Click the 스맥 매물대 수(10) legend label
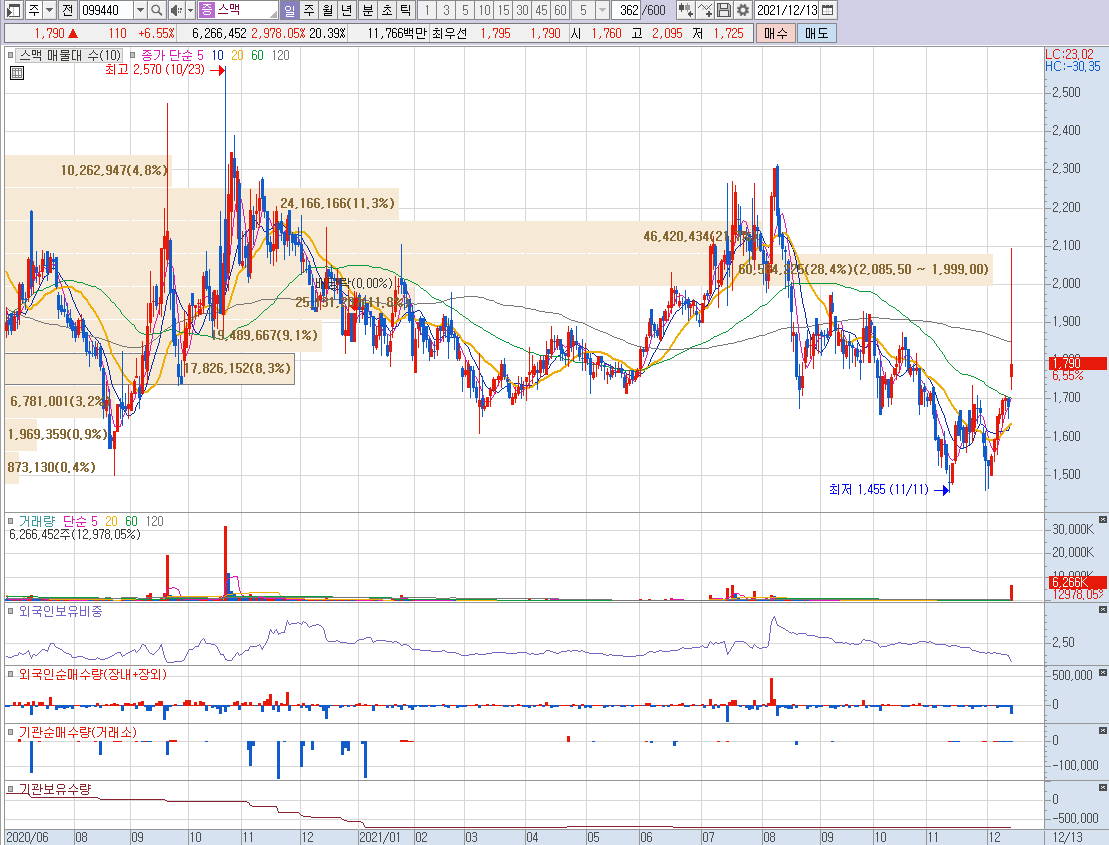The height and width of the screenshot is (845, 1109). pos(69,55)
